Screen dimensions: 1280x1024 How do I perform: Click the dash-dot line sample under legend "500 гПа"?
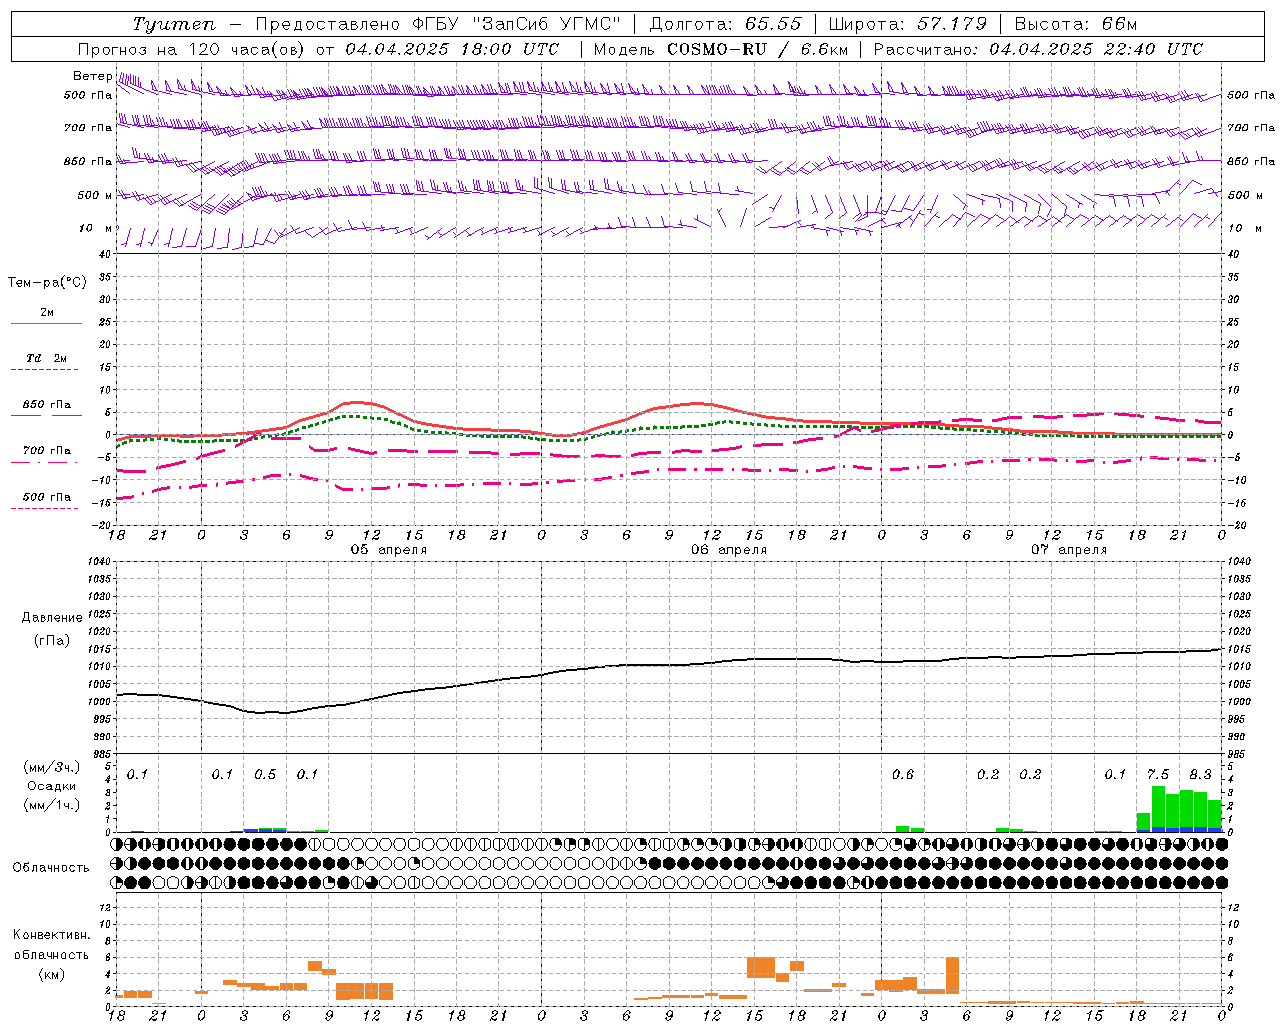pos(45,508)
